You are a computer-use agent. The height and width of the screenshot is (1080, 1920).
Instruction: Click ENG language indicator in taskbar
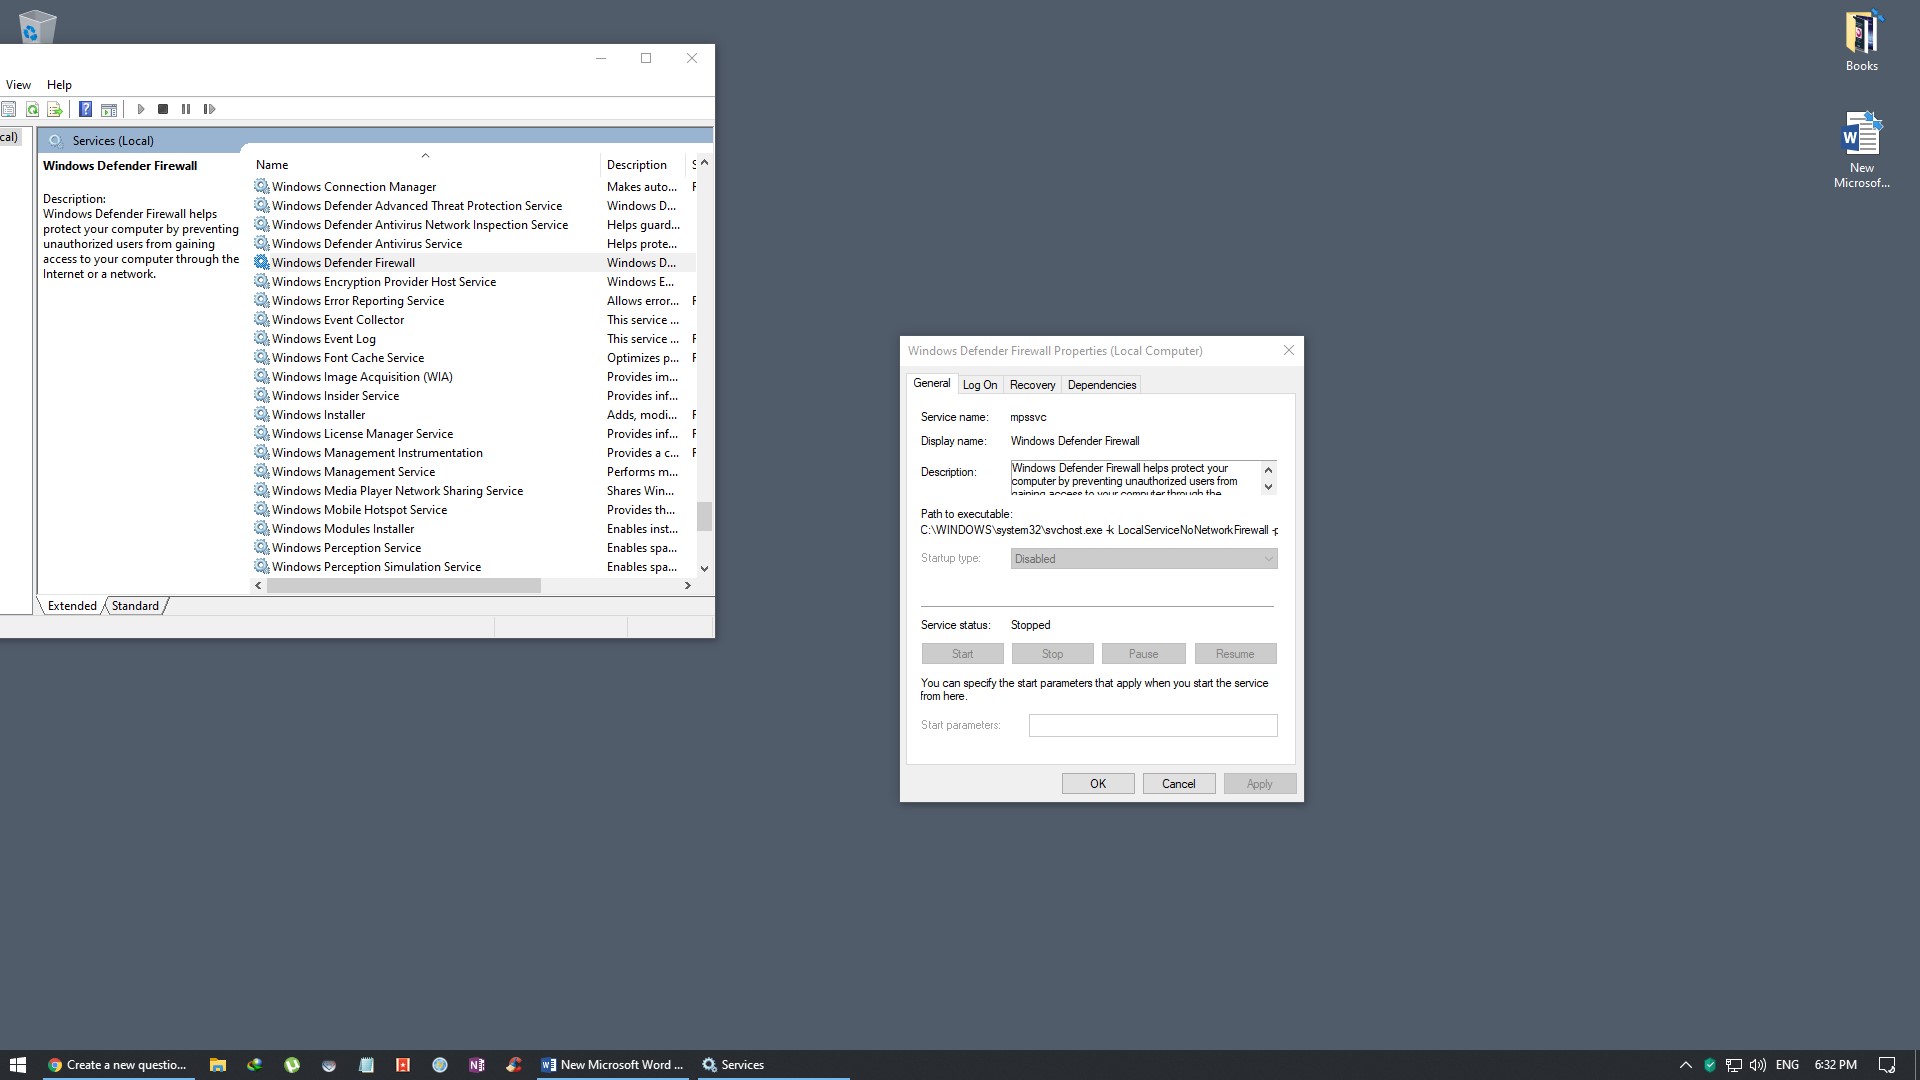1787,1065
